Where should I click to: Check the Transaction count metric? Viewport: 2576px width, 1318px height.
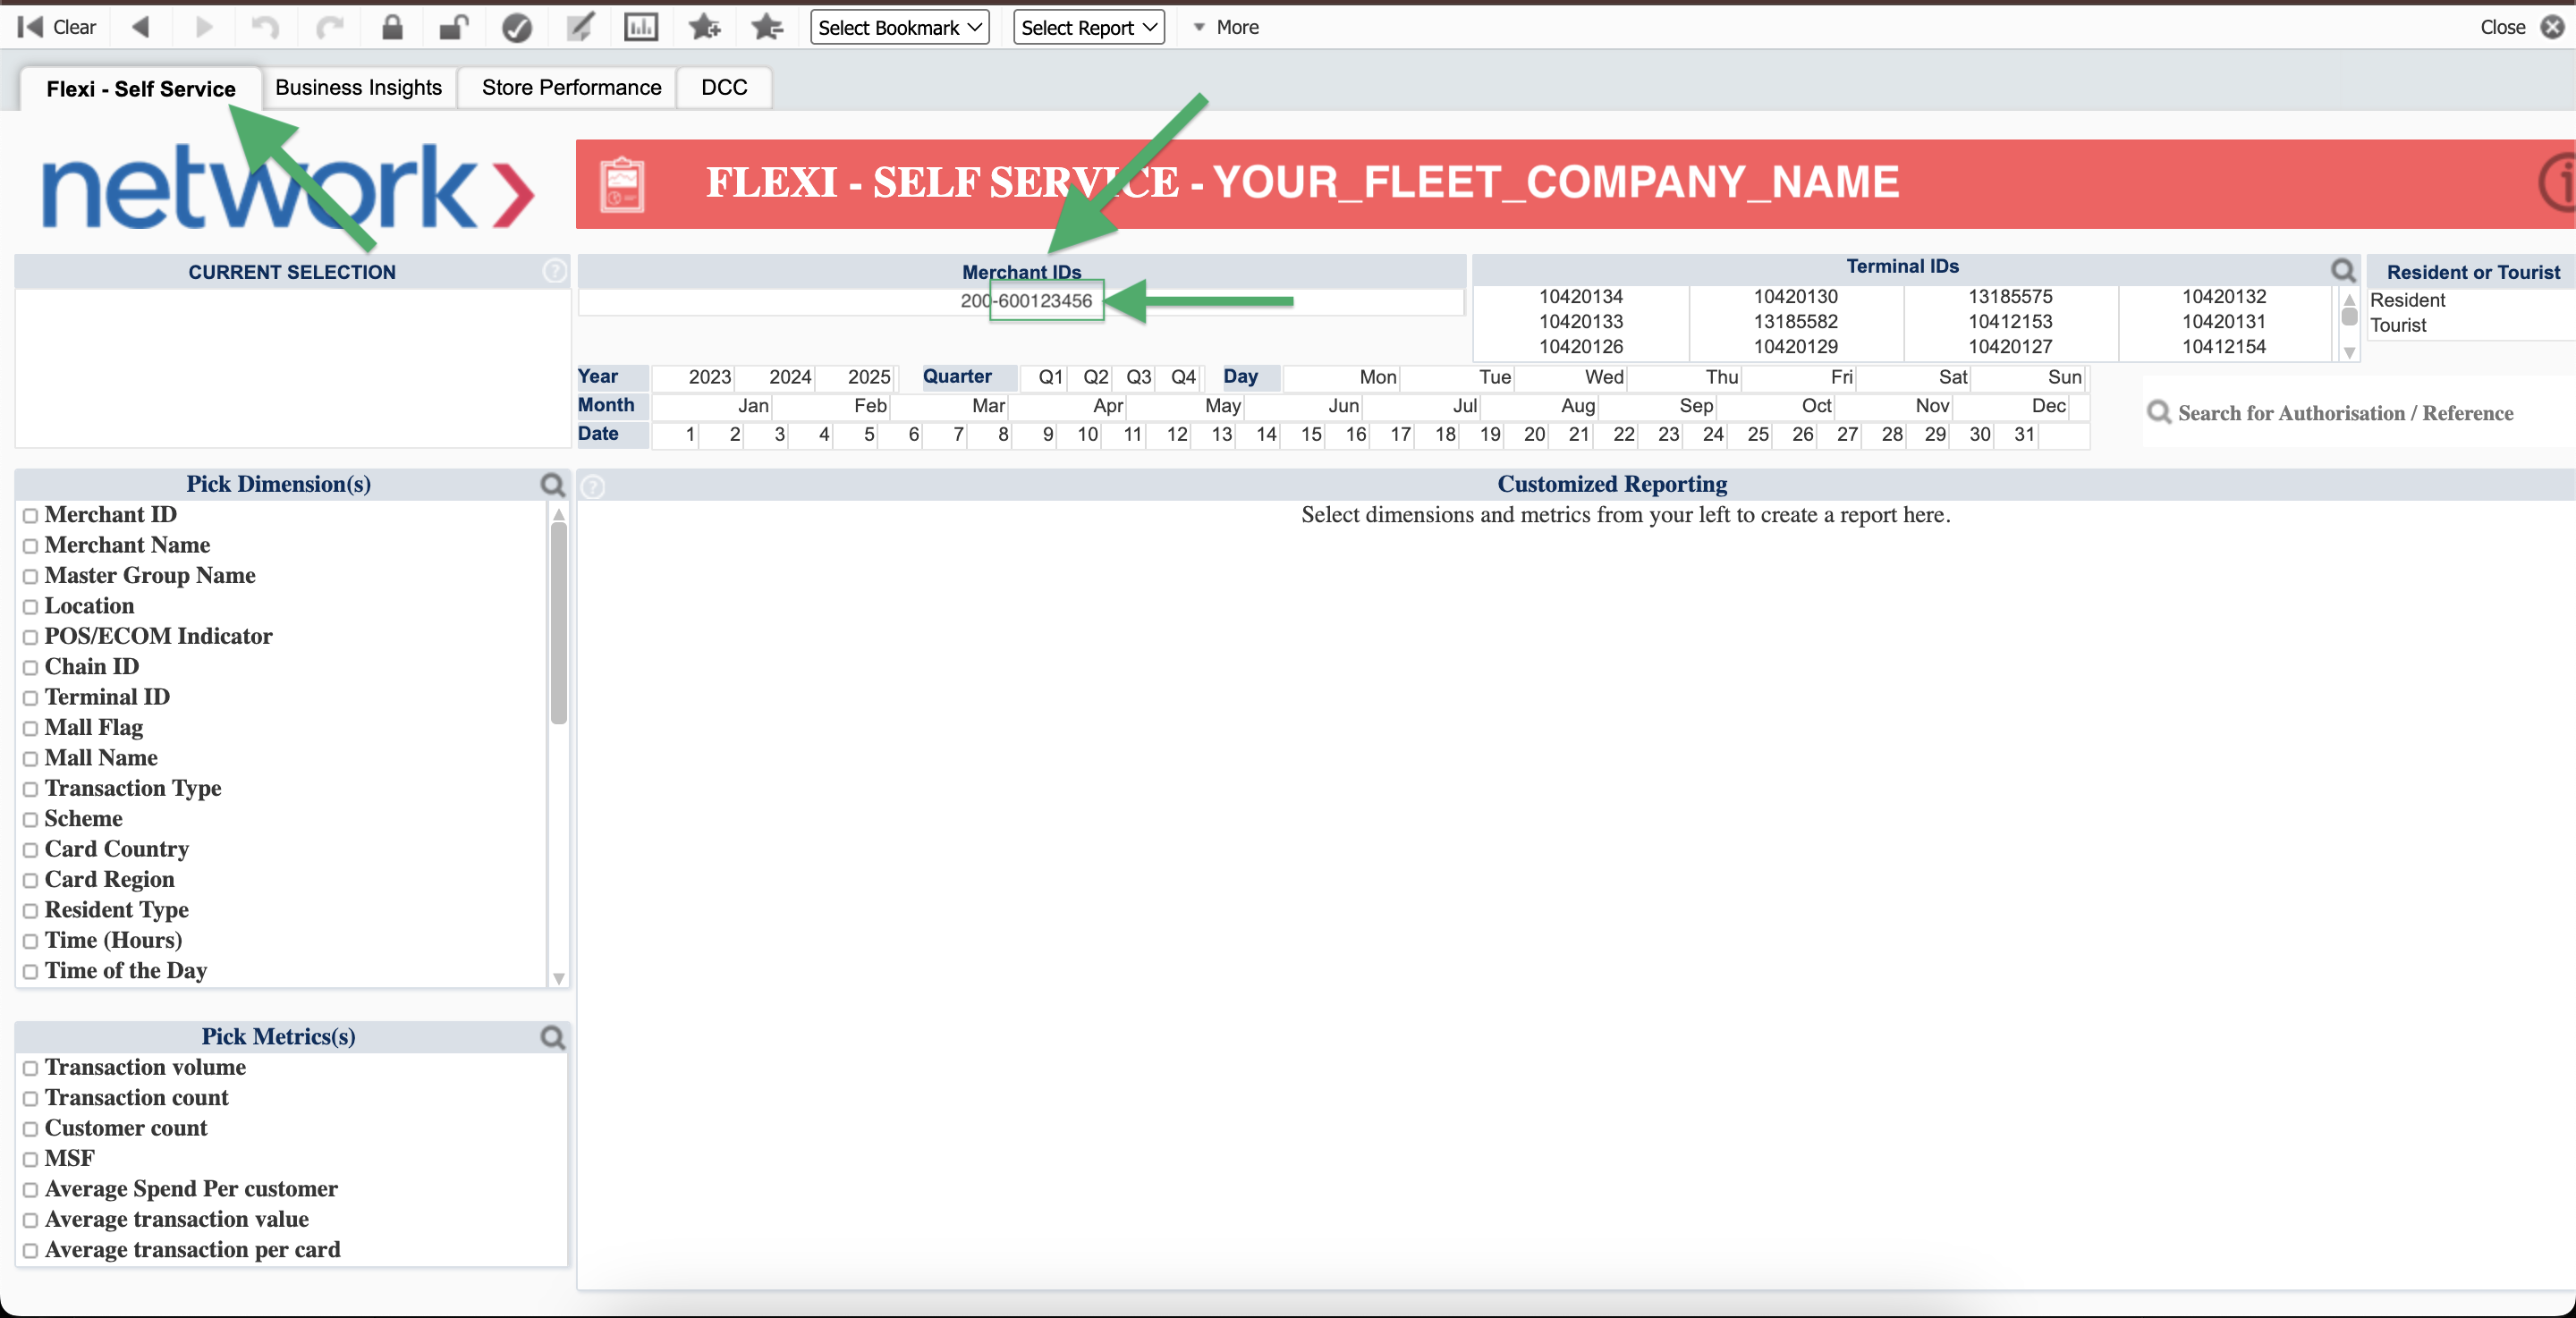tap(30, 1099)
